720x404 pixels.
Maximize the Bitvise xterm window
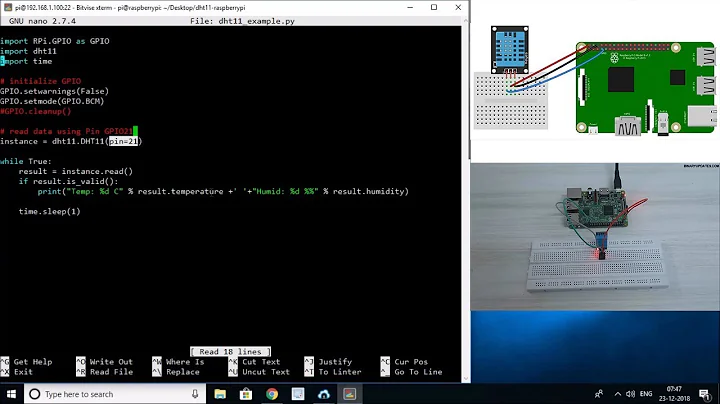click(x=434, y=7)
